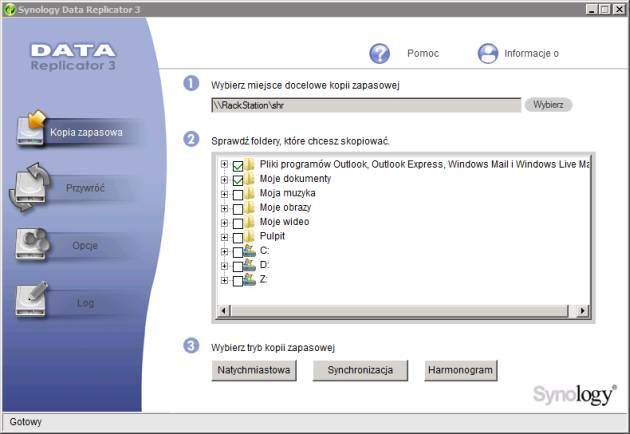Image resolution: width=630 pixels, height=434 pixels.
Task: Open the Harmonogram schedule mode
Action: coord(460,370)
